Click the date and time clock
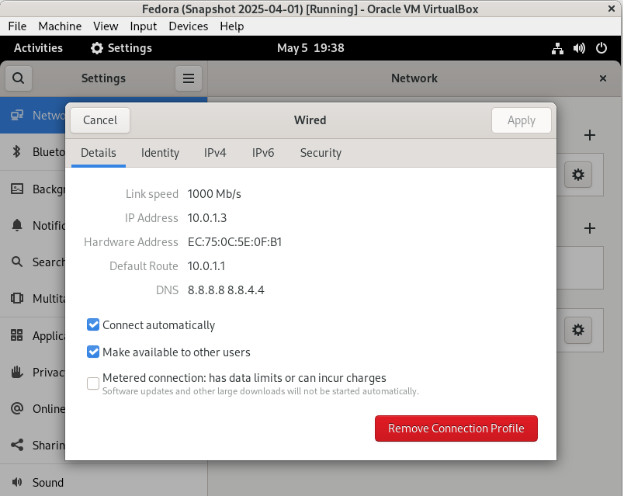Viewport: 623px width, 496px height. [311, 48]
